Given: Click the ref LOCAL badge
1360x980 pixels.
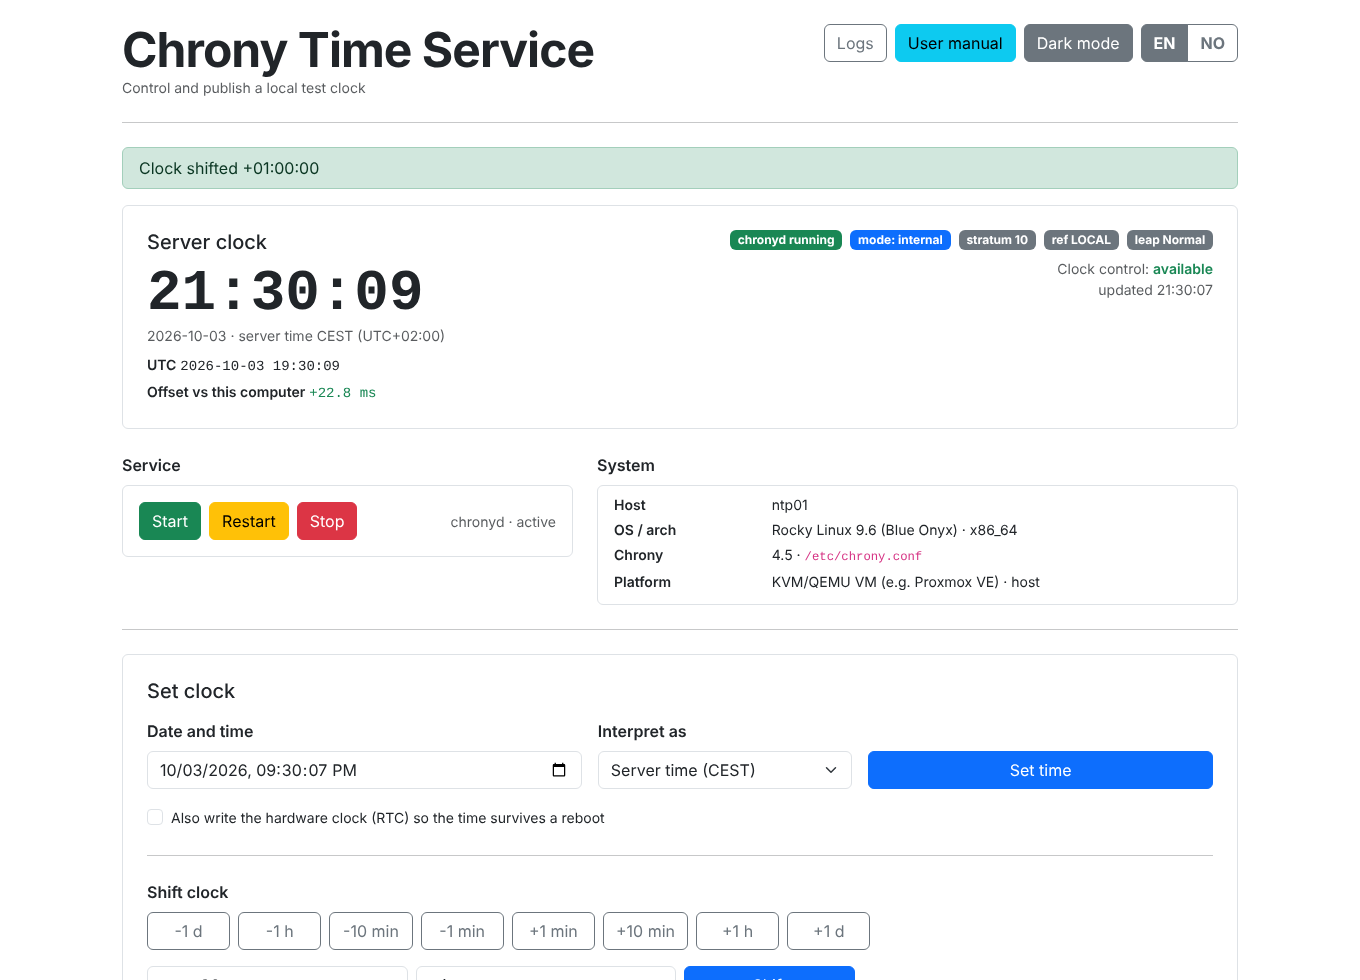Looking at the screenshot, I should (x=1081, y=240).
